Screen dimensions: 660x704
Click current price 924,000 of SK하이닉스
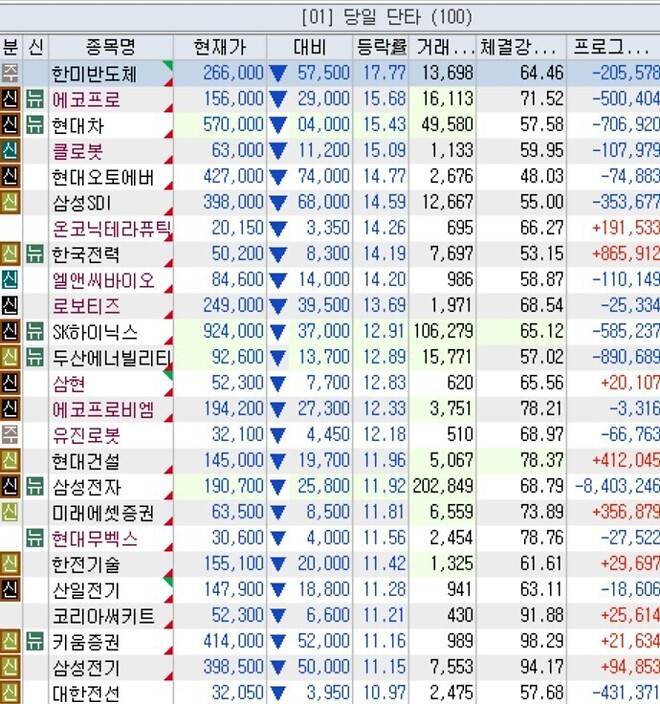click(233, 331)
